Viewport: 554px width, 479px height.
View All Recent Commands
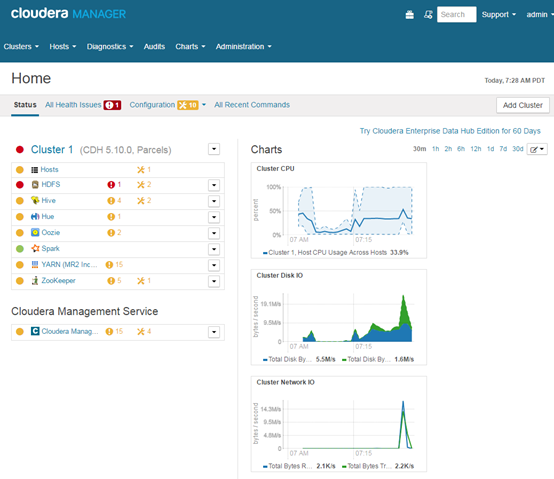click(x=252, y=105)
